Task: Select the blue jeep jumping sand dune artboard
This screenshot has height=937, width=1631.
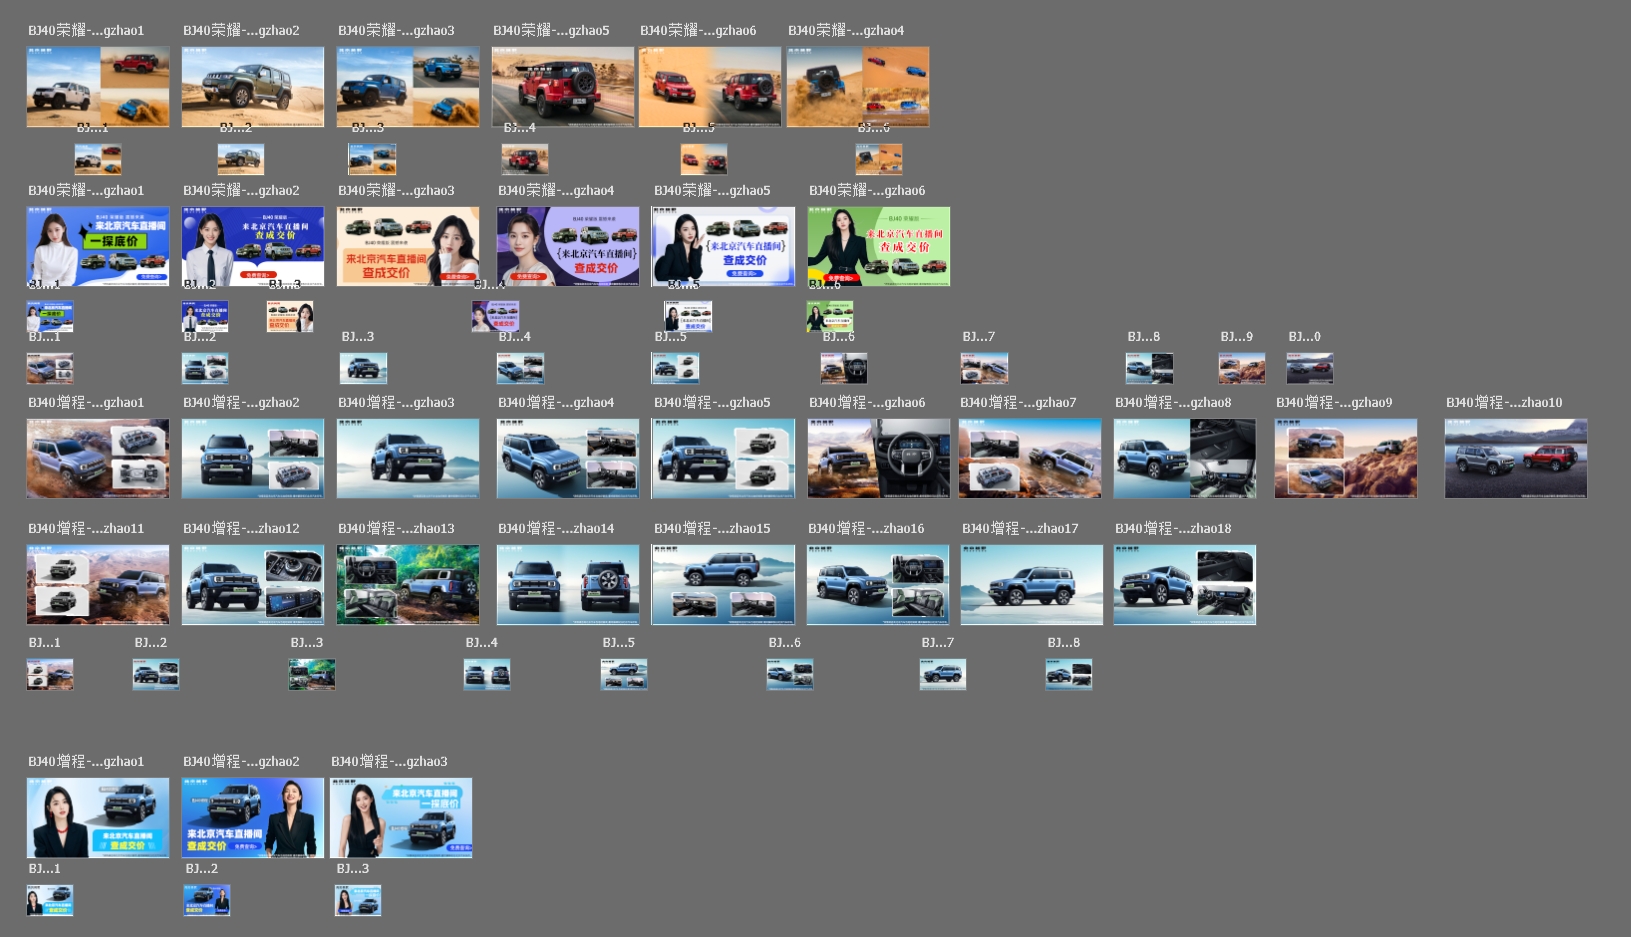Action: point(858,87)
